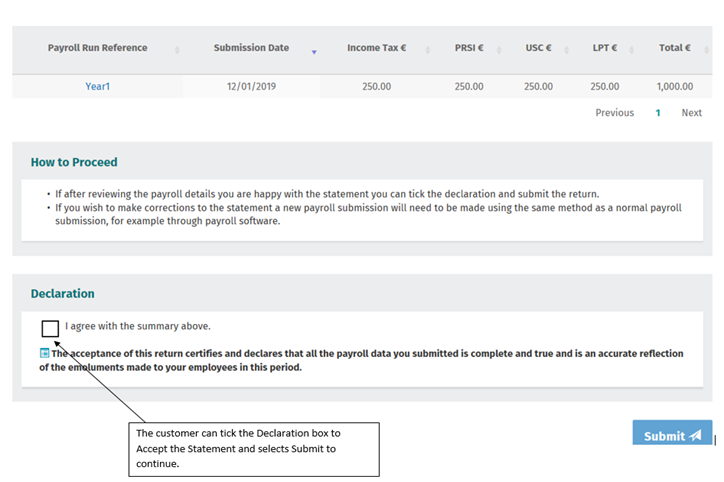
Task: Click the LPT € sort icon
Action: 633,50
